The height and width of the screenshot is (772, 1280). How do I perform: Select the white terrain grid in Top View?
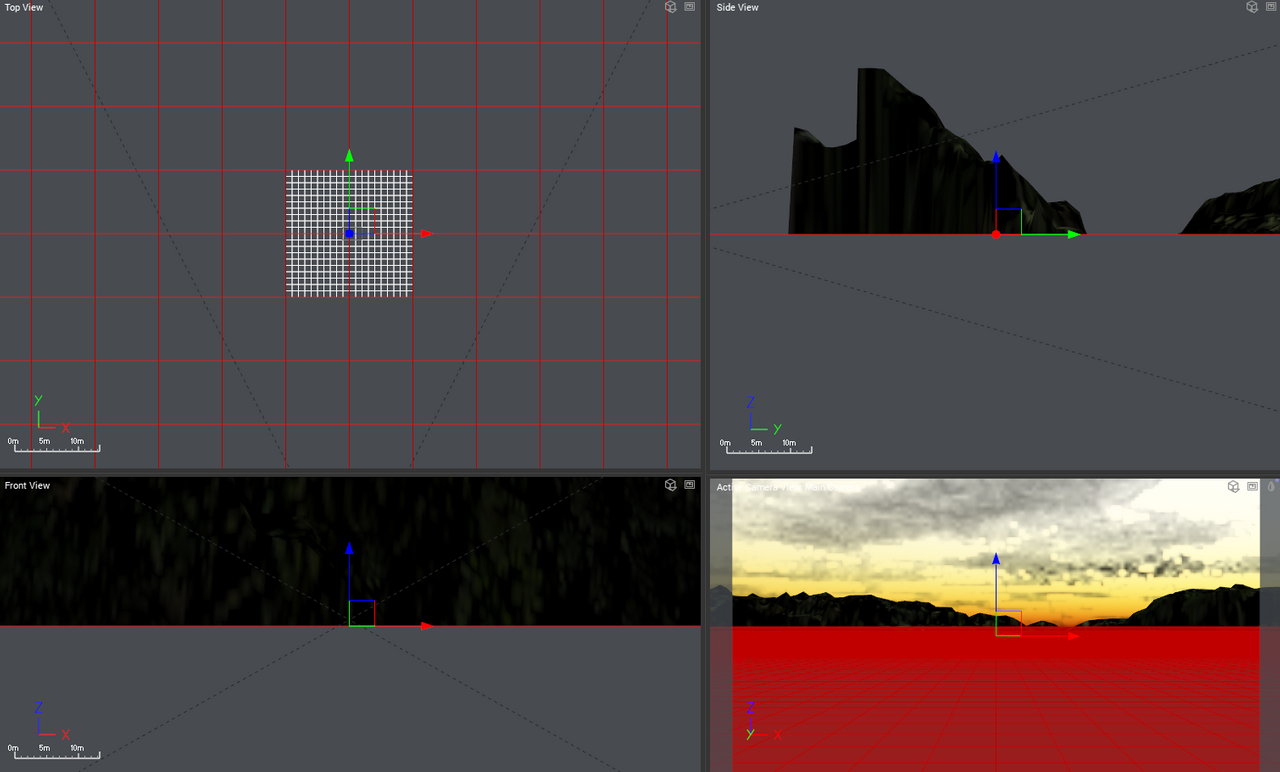tap(349, 233)
